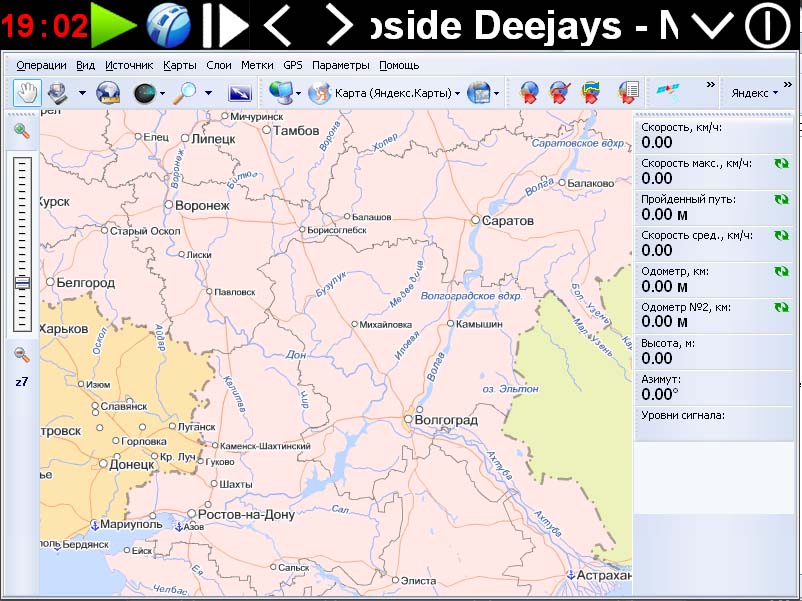Screen dimensions: 802x601
Task: Toggle GPS receiver connection satellite icon
Action: pyautogui.click(x=668, y=93)
